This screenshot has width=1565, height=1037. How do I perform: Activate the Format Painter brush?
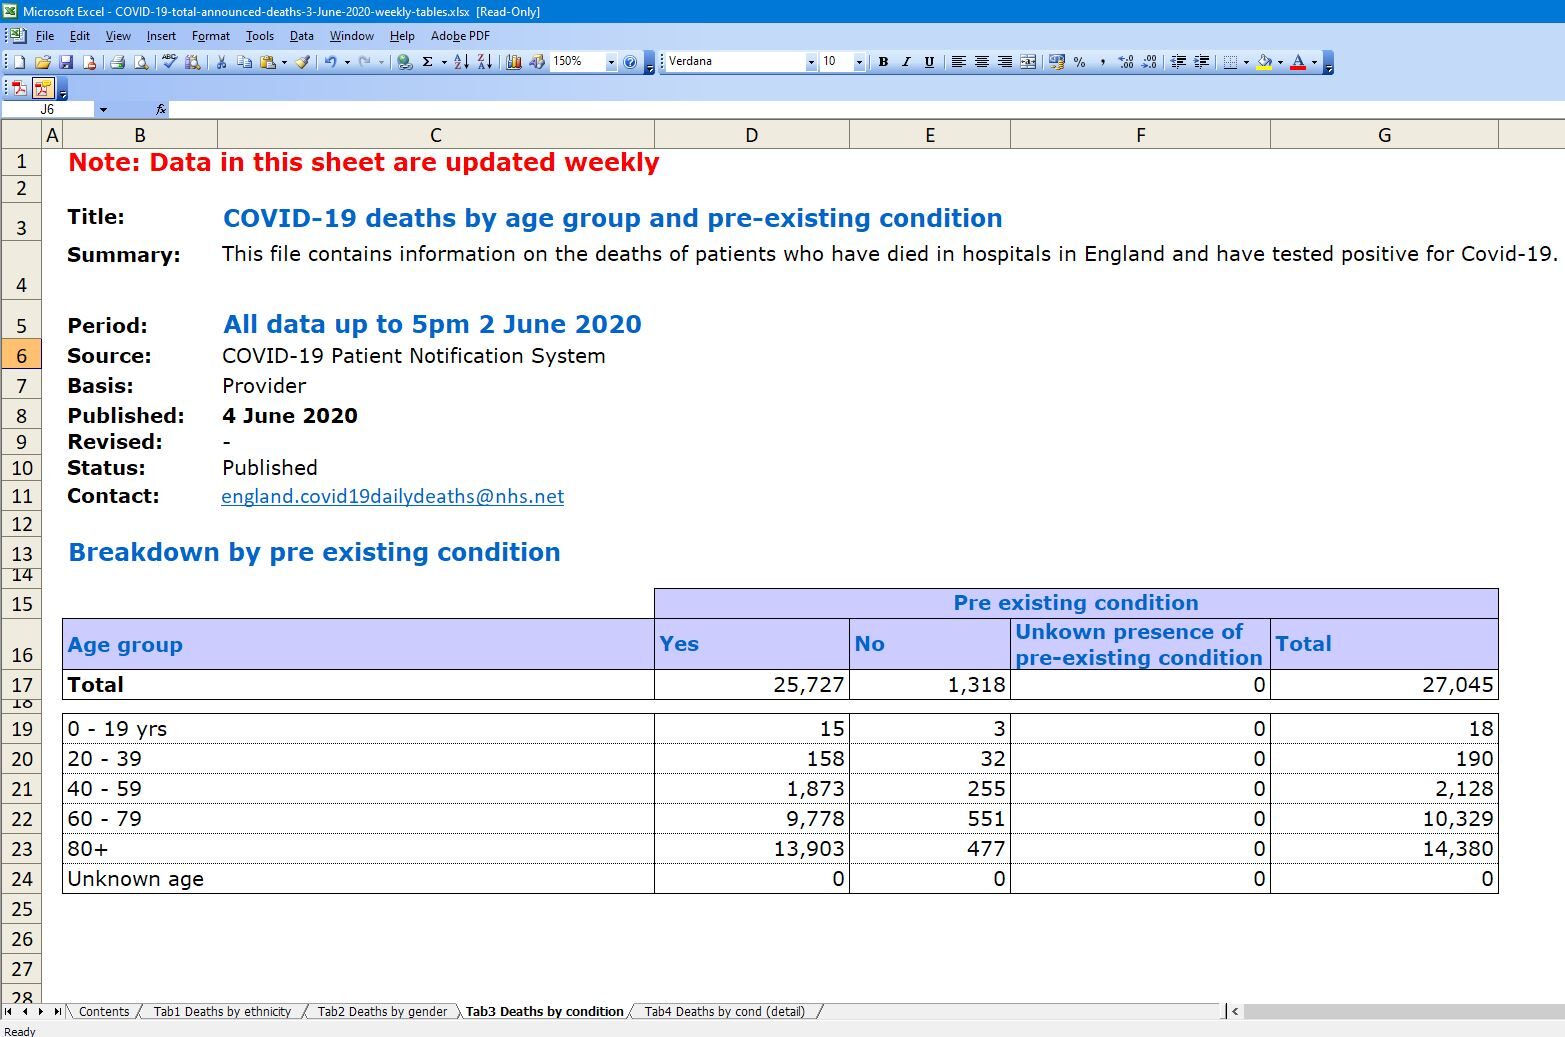[x=302, y=62]
